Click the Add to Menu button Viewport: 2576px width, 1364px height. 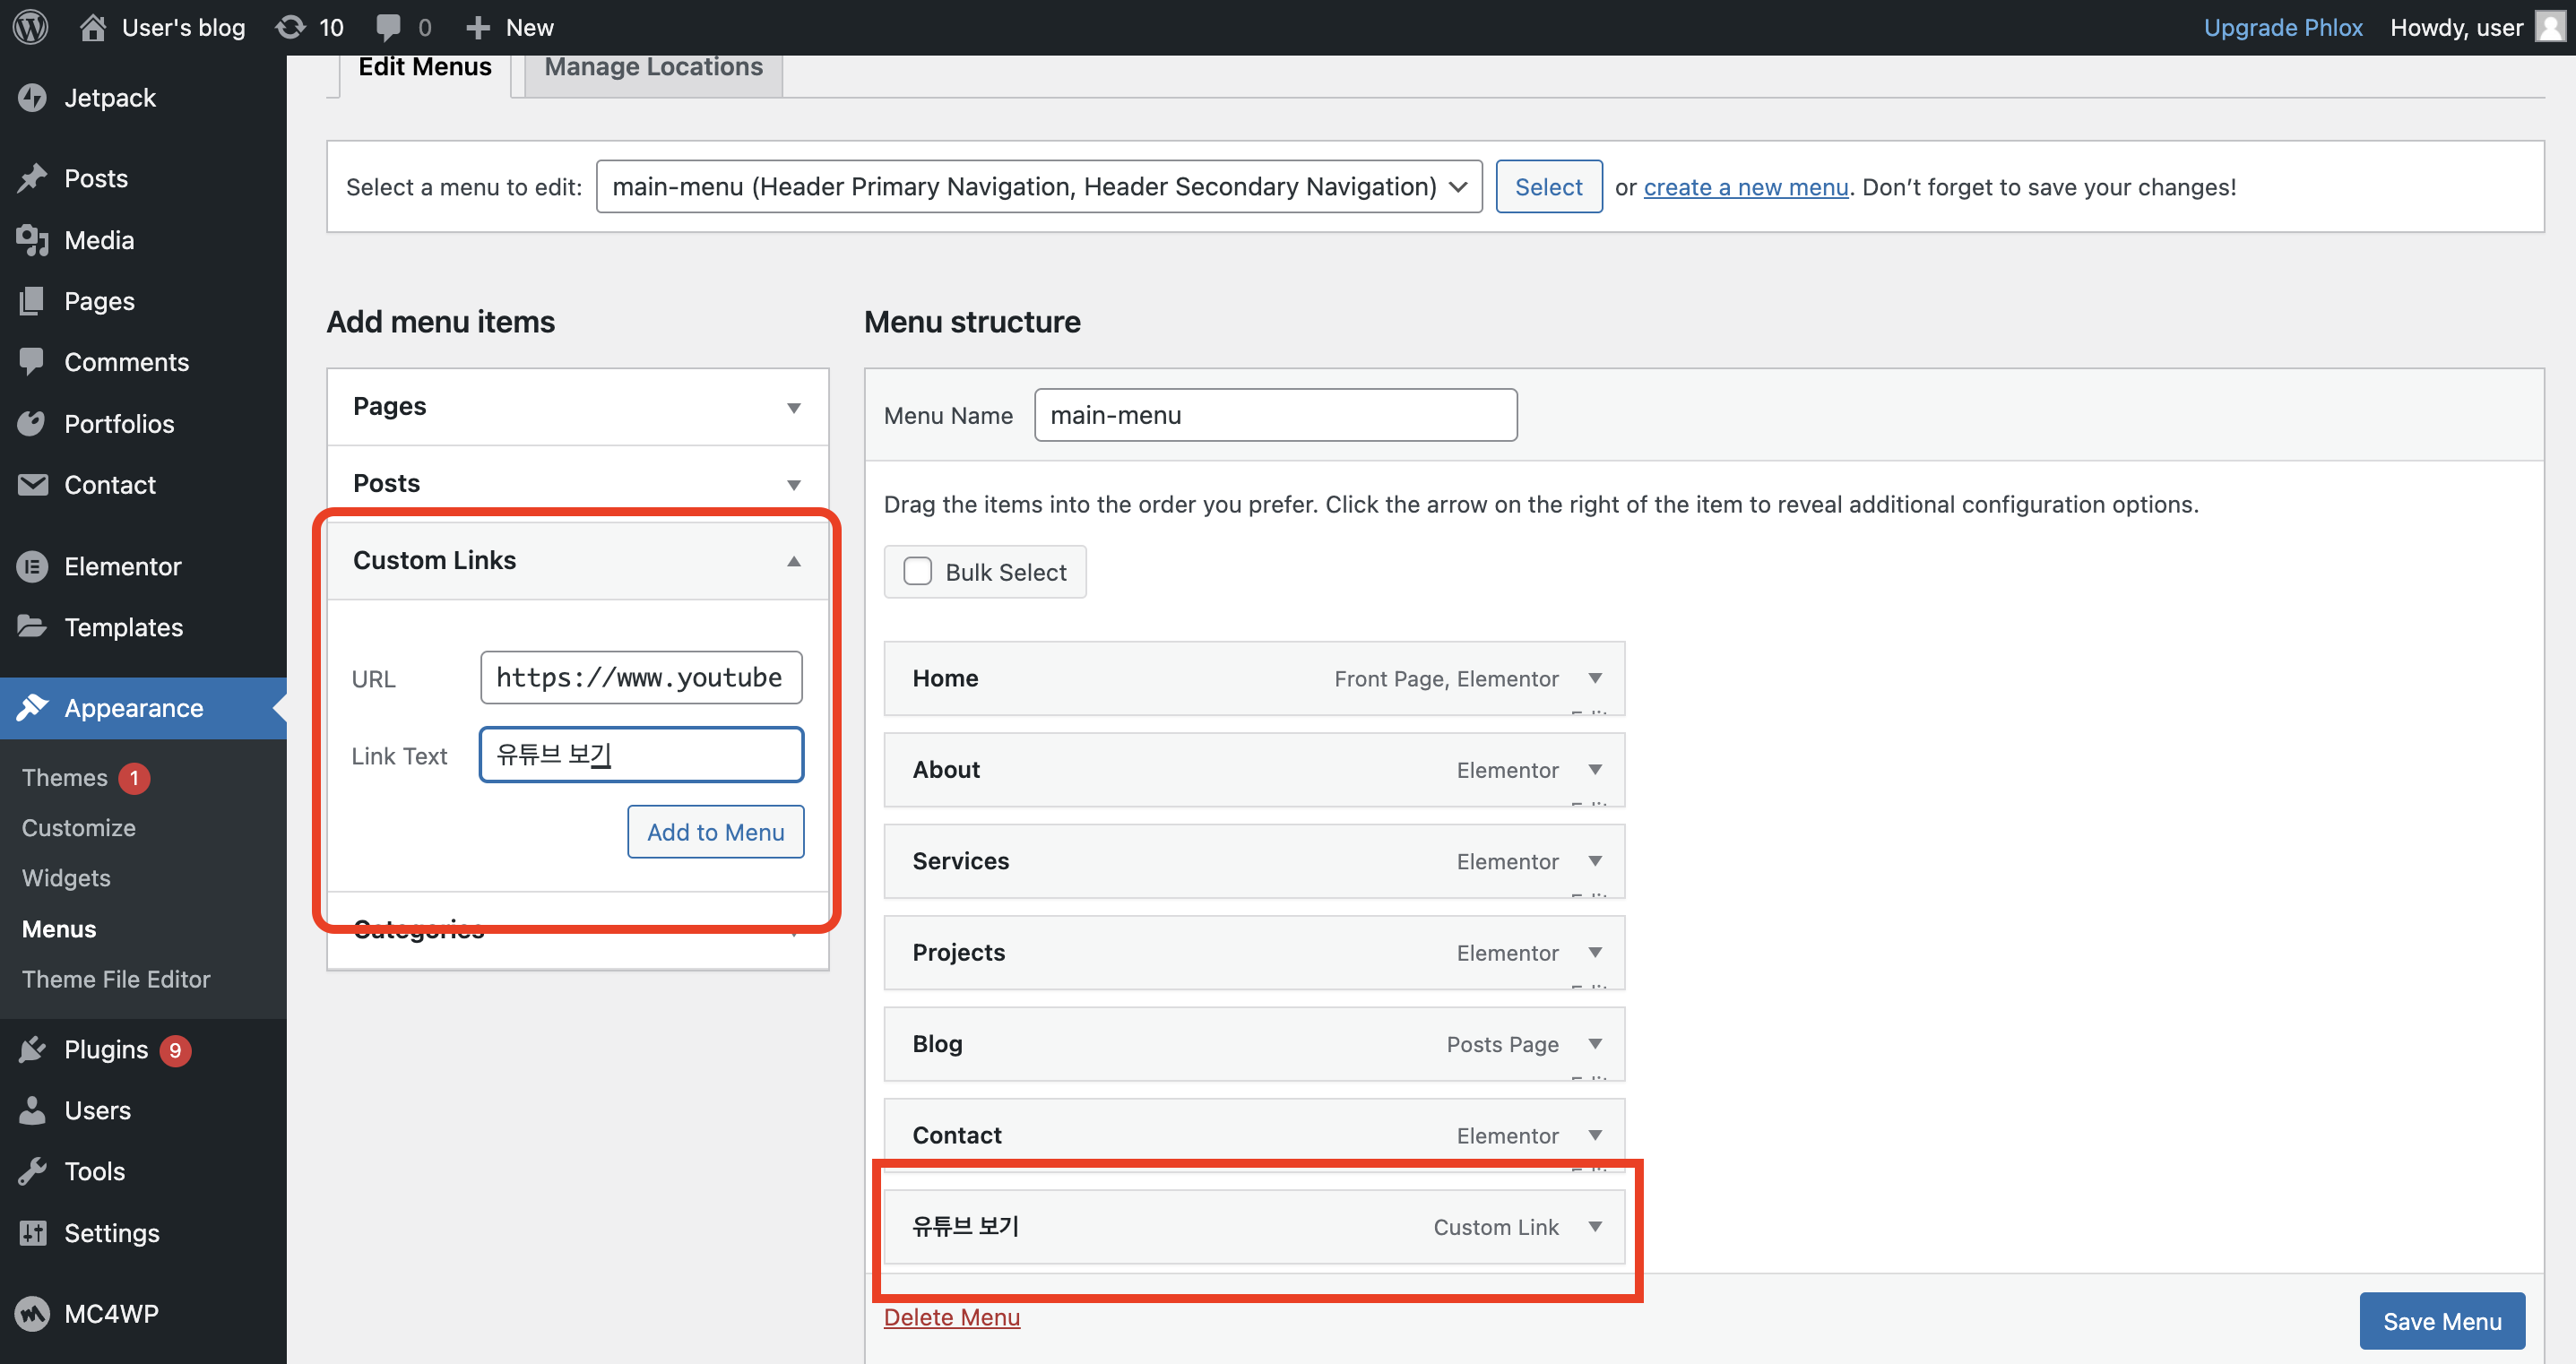[x=715, y=832]
